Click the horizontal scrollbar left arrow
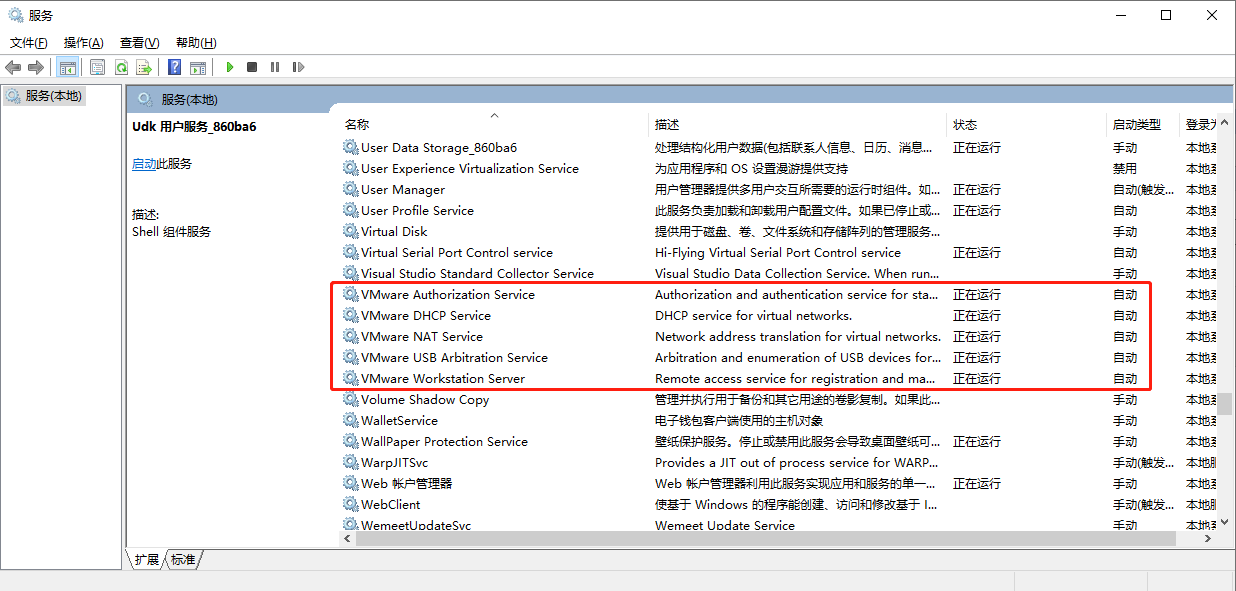Viewport: 1236px width, 591px height. [348, 538]
